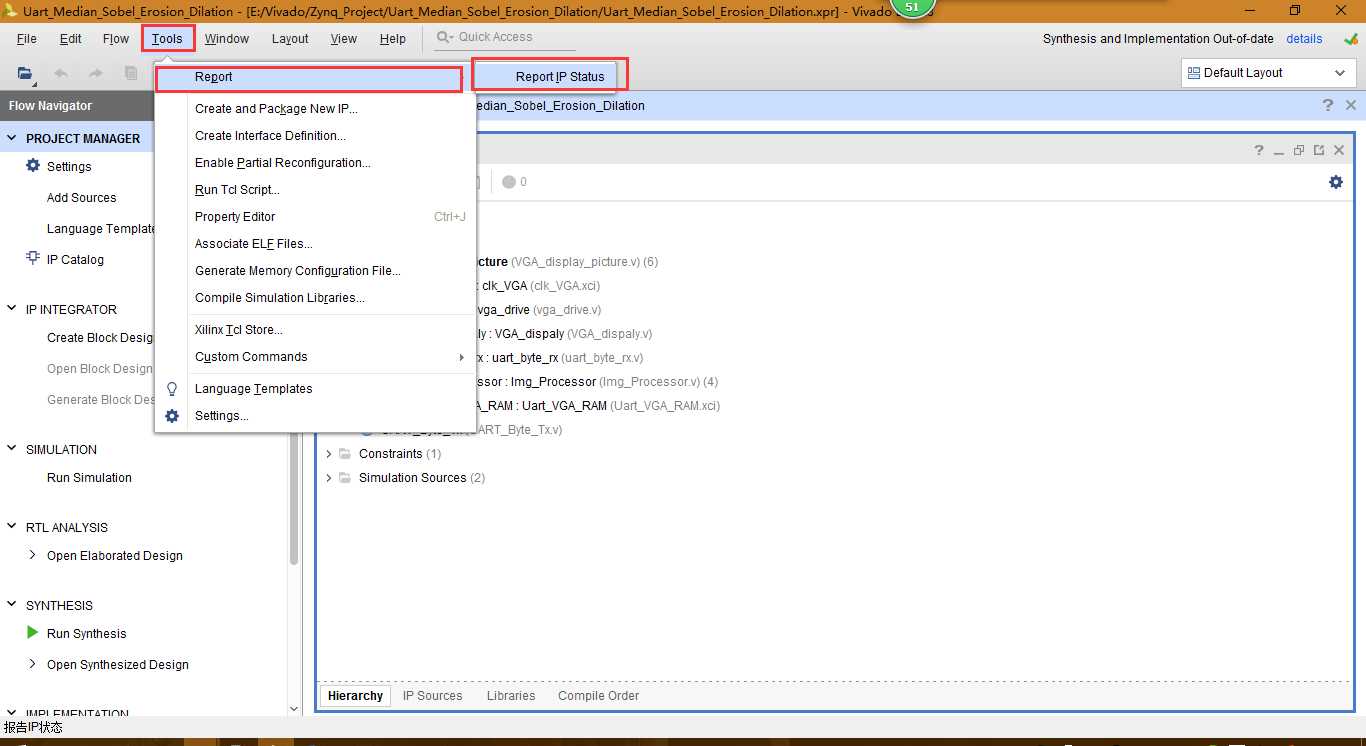Expand the Constraints tree node
The width and height of the screenshot is (1366, 746).
point(329,454)
